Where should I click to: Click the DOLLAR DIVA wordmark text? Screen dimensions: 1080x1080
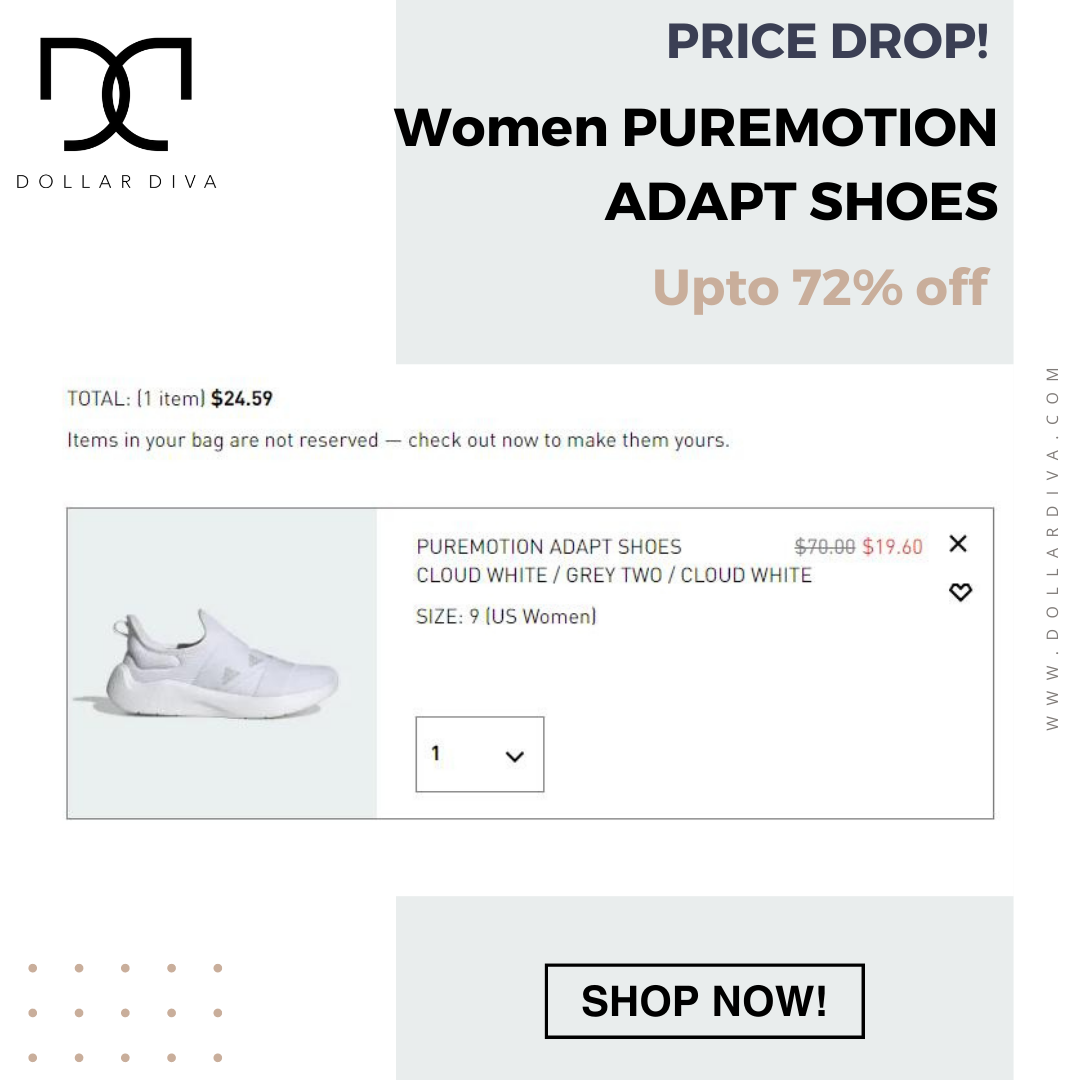(117, 182)
